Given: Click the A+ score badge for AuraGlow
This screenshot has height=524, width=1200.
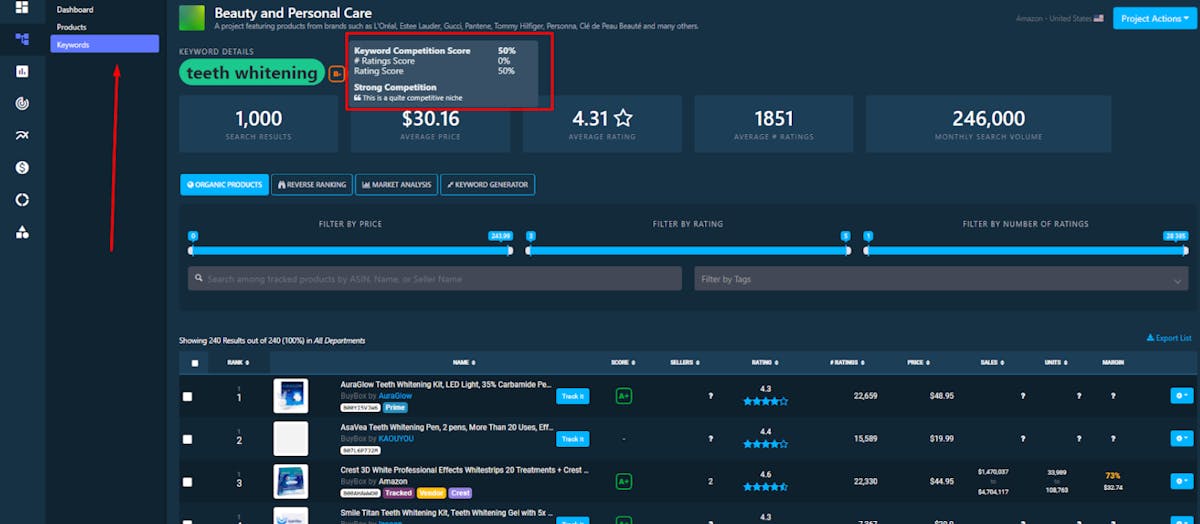Looking at the screenshot, I should pos(624,396).
